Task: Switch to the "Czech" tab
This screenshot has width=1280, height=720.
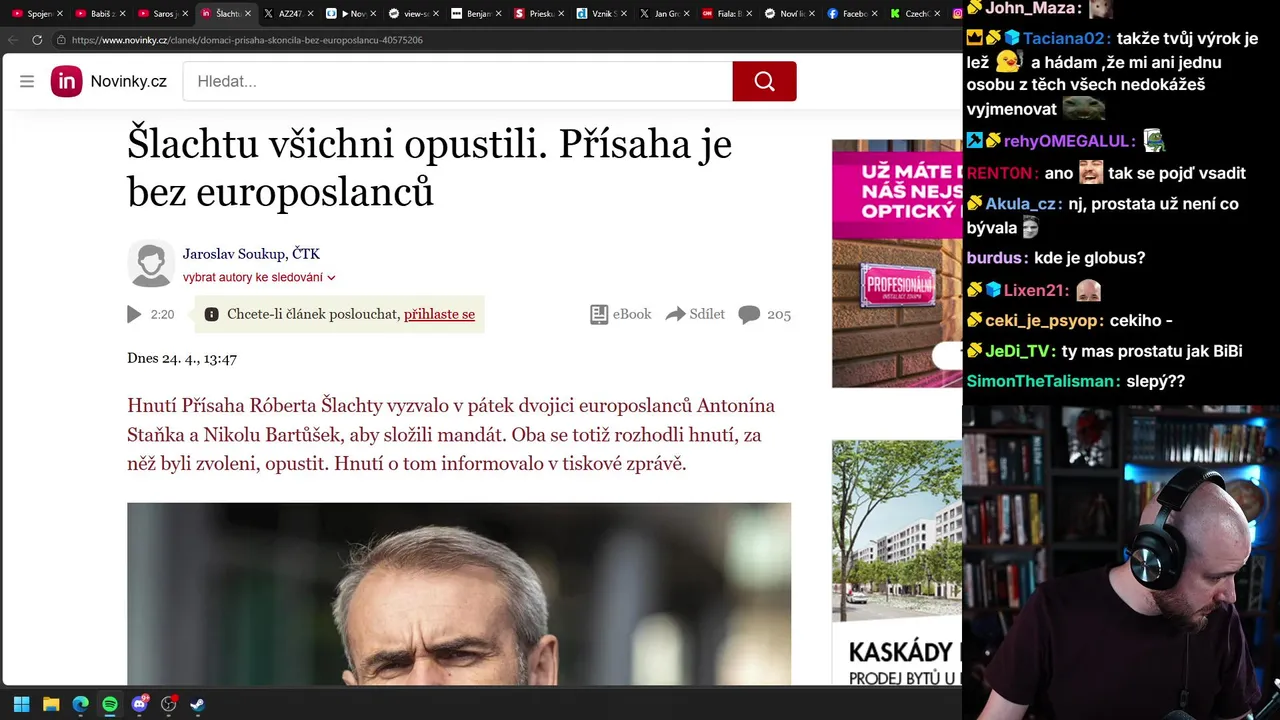Action: (x=913, y=14)
